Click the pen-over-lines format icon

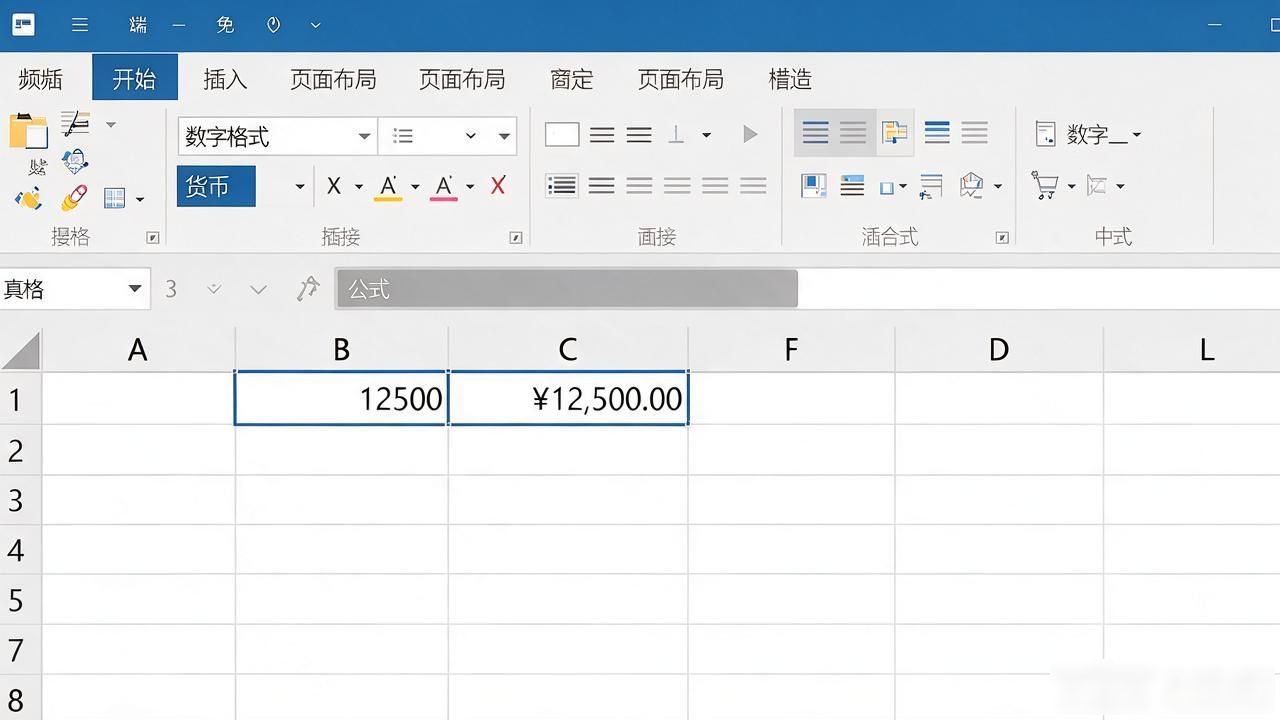pos(75,124)
